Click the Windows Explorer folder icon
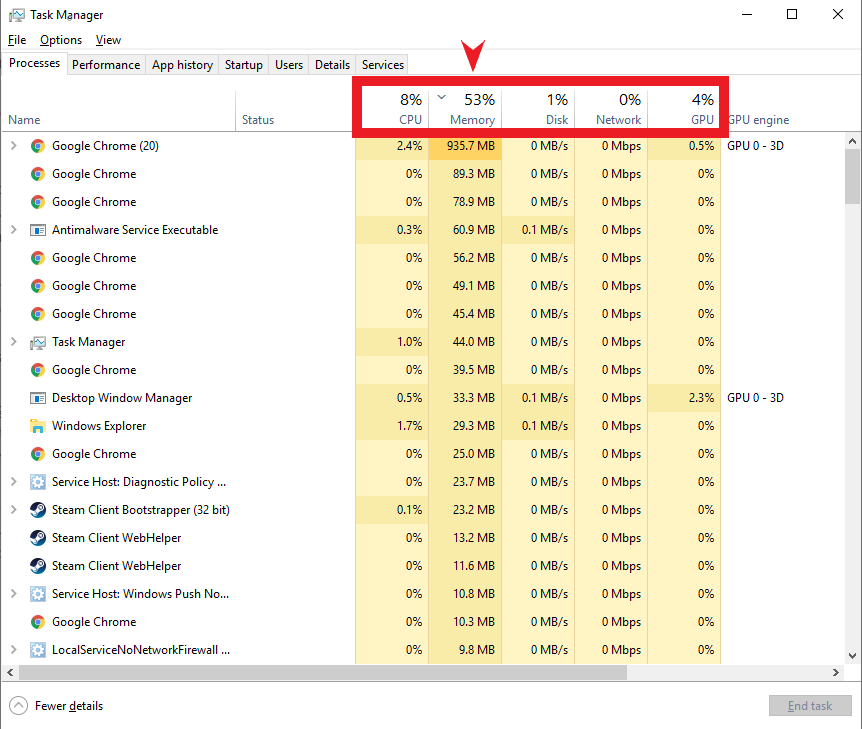 37,426
